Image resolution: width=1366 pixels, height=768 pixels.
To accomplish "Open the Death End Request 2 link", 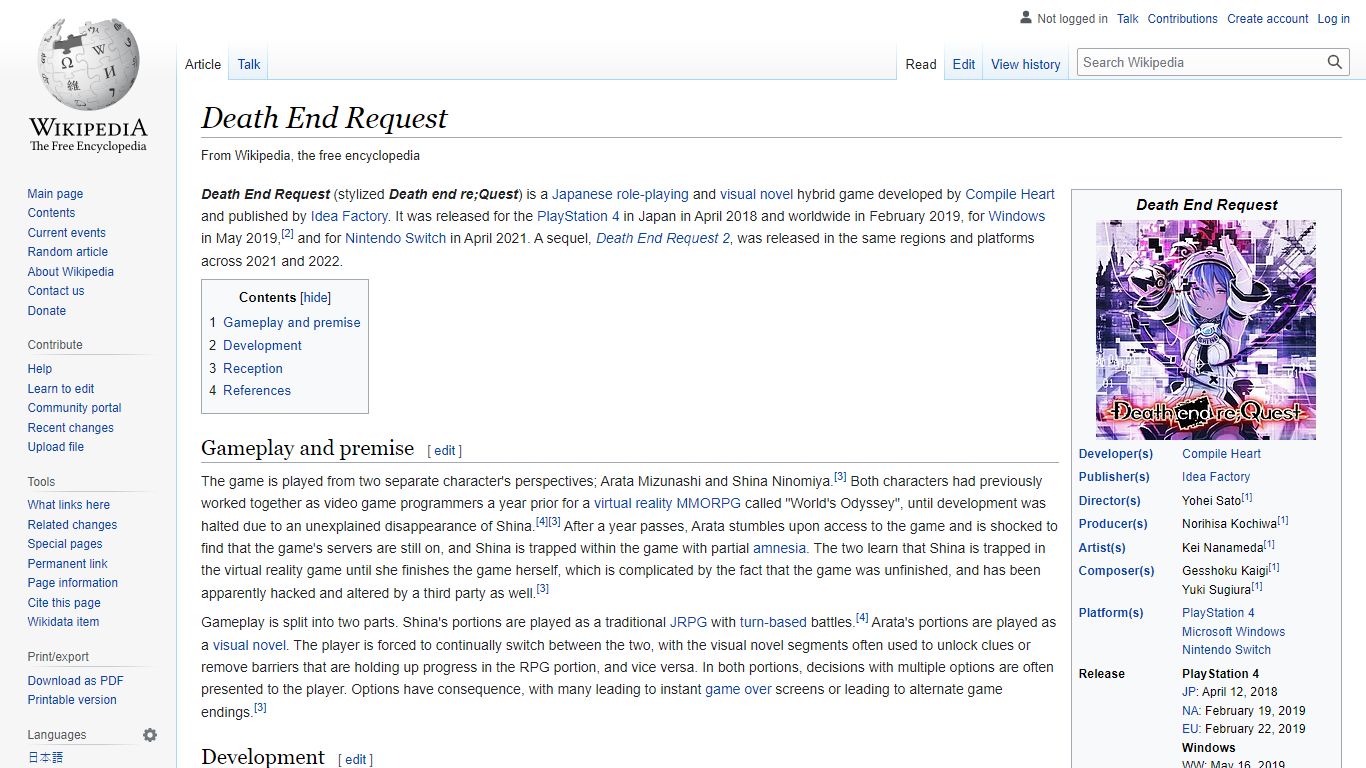I will pyautogui.click(x=663, y=238).
